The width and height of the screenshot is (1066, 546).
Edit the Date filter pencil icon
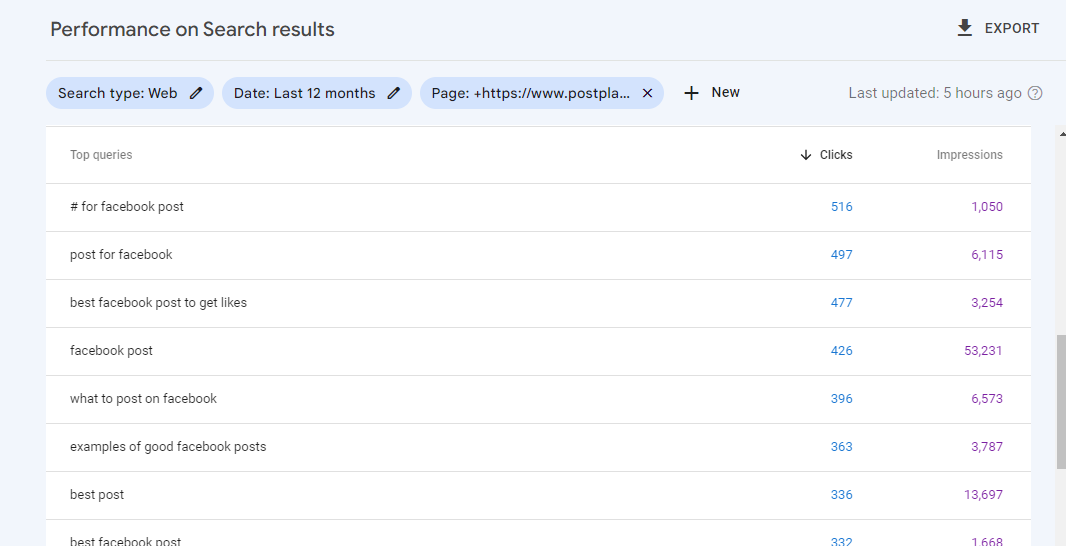click(394, 93)
